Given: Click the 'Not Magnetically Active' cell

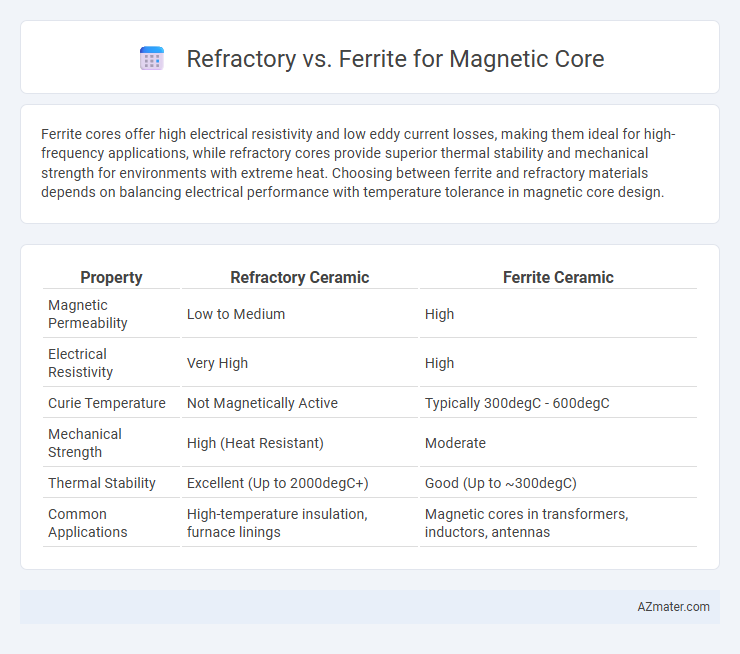Looking at the screenshot, I should tap(262, 403).
